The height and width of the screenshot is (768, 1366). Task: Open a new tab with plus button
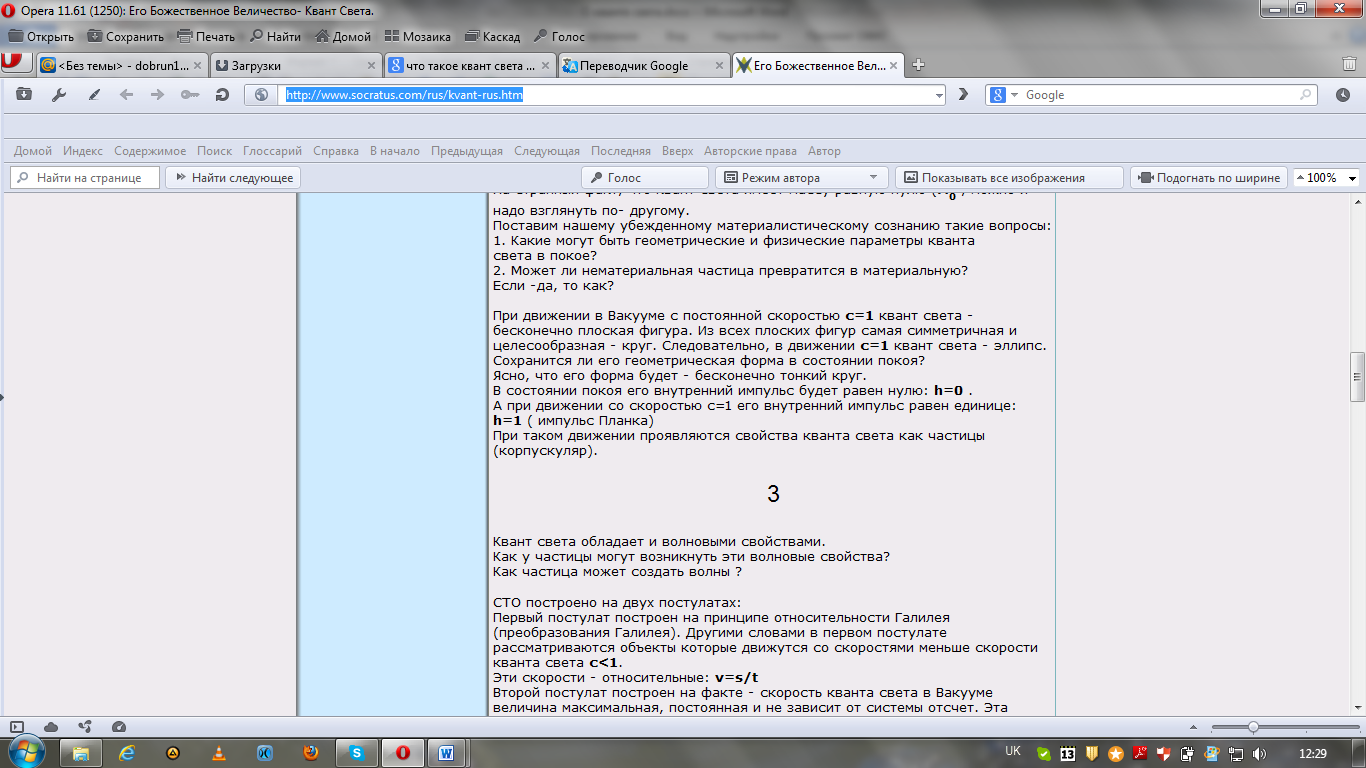pyautogui.click(x=918, y=65)
